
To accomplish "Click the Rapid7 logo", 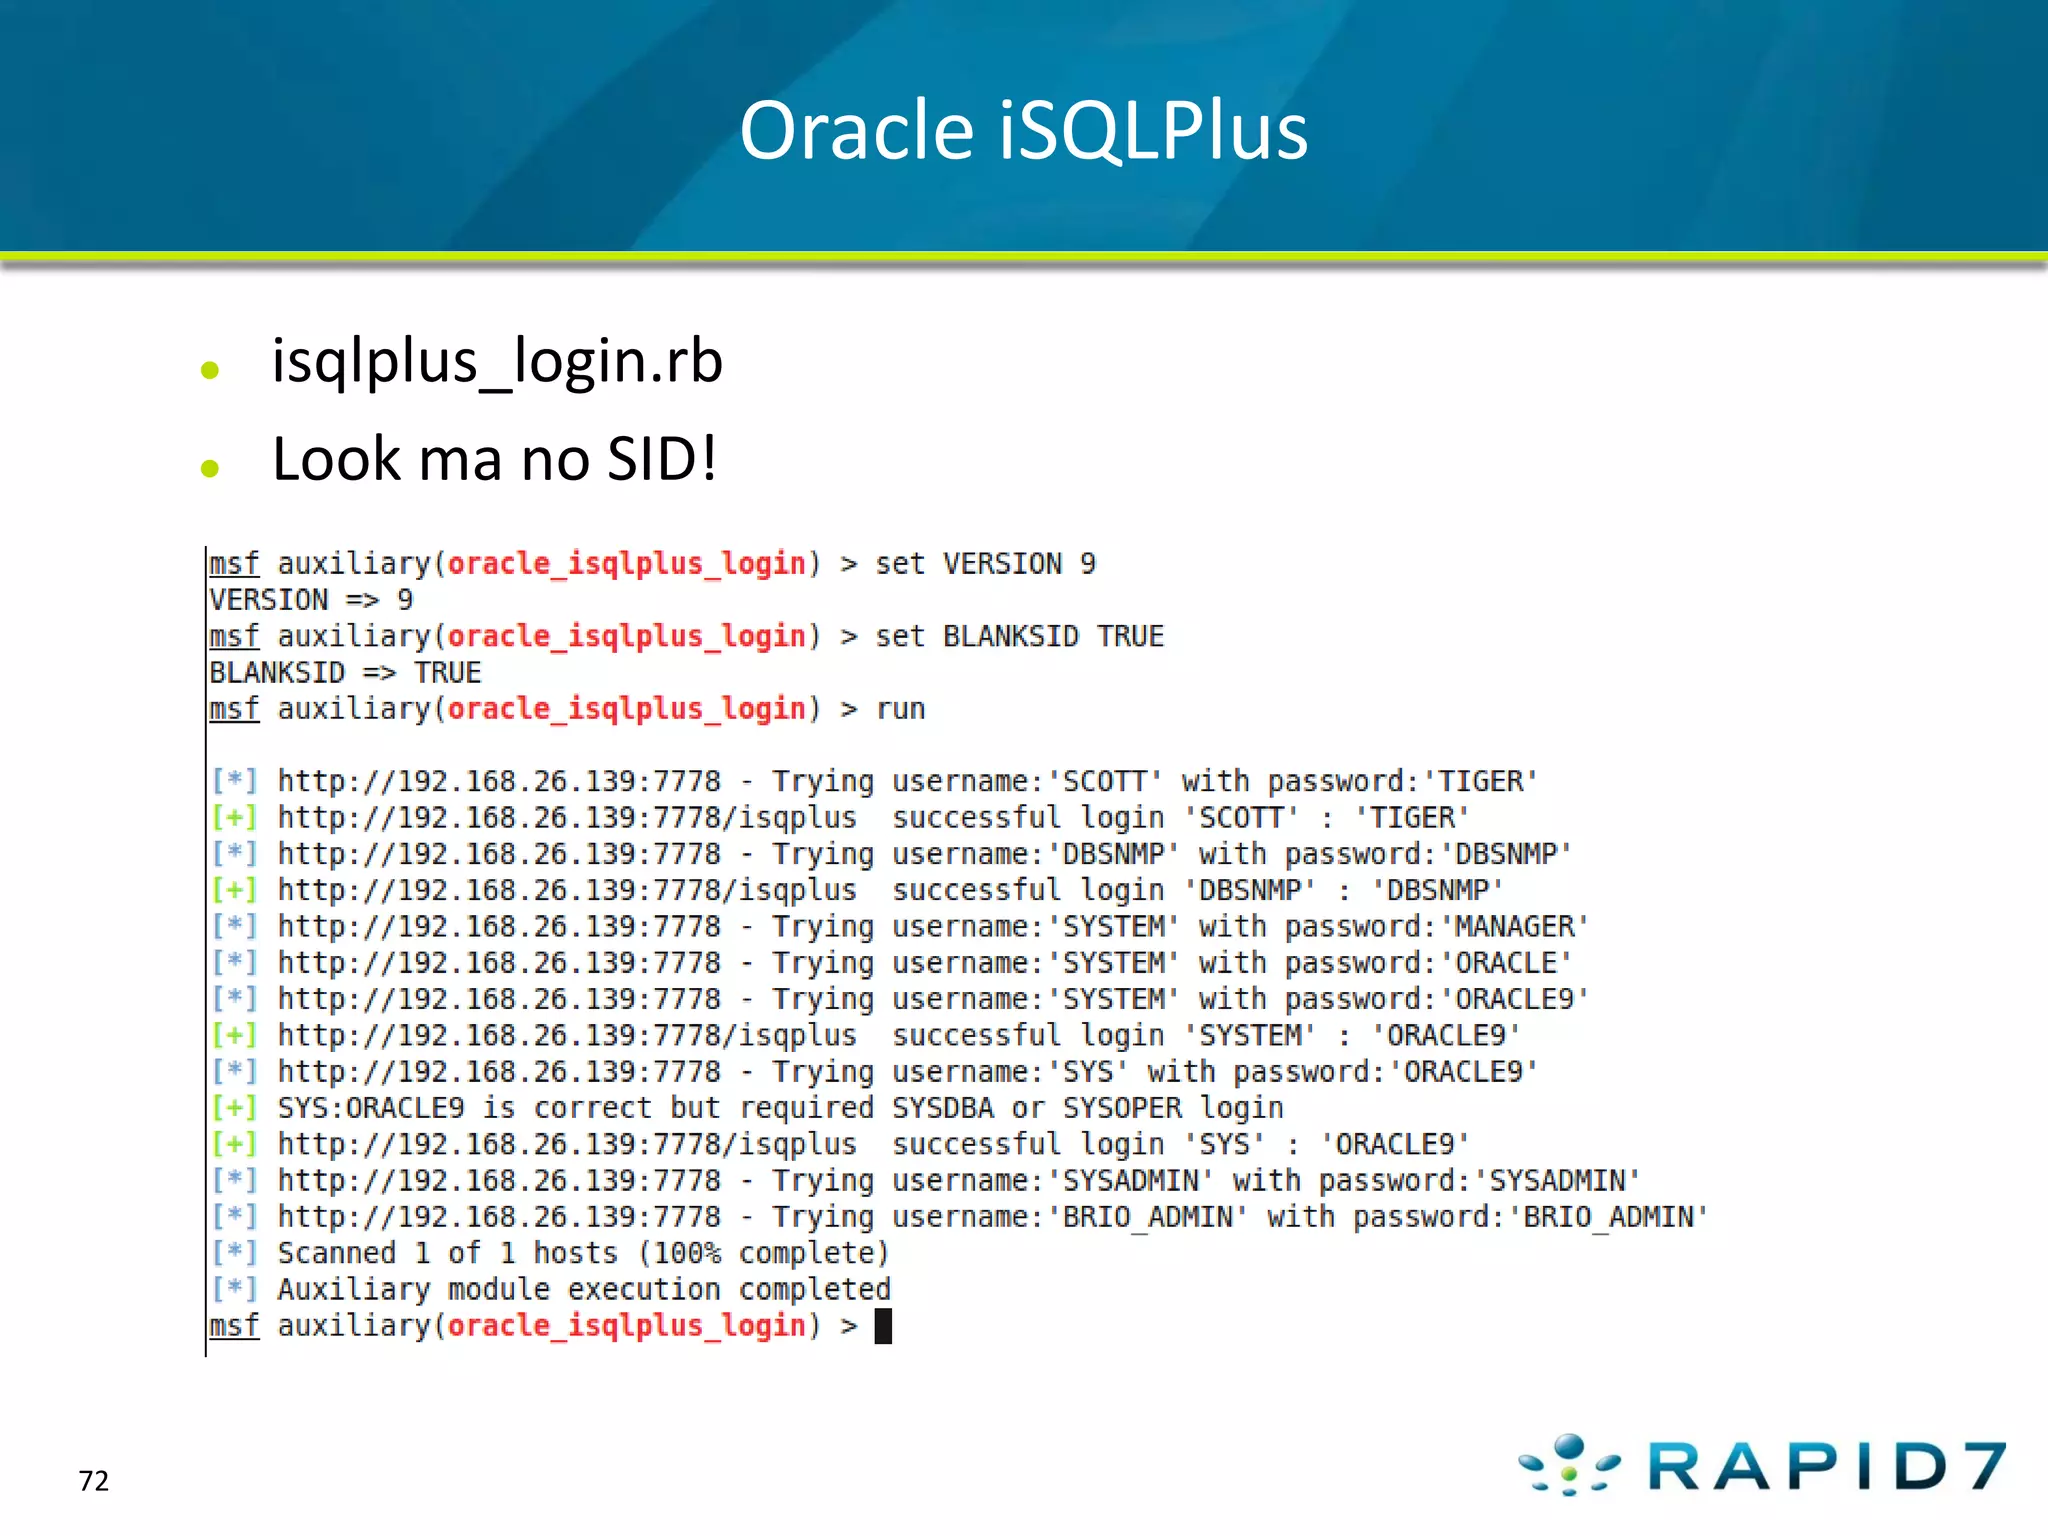I will pyautogui.click(x=1762, y=1465).
